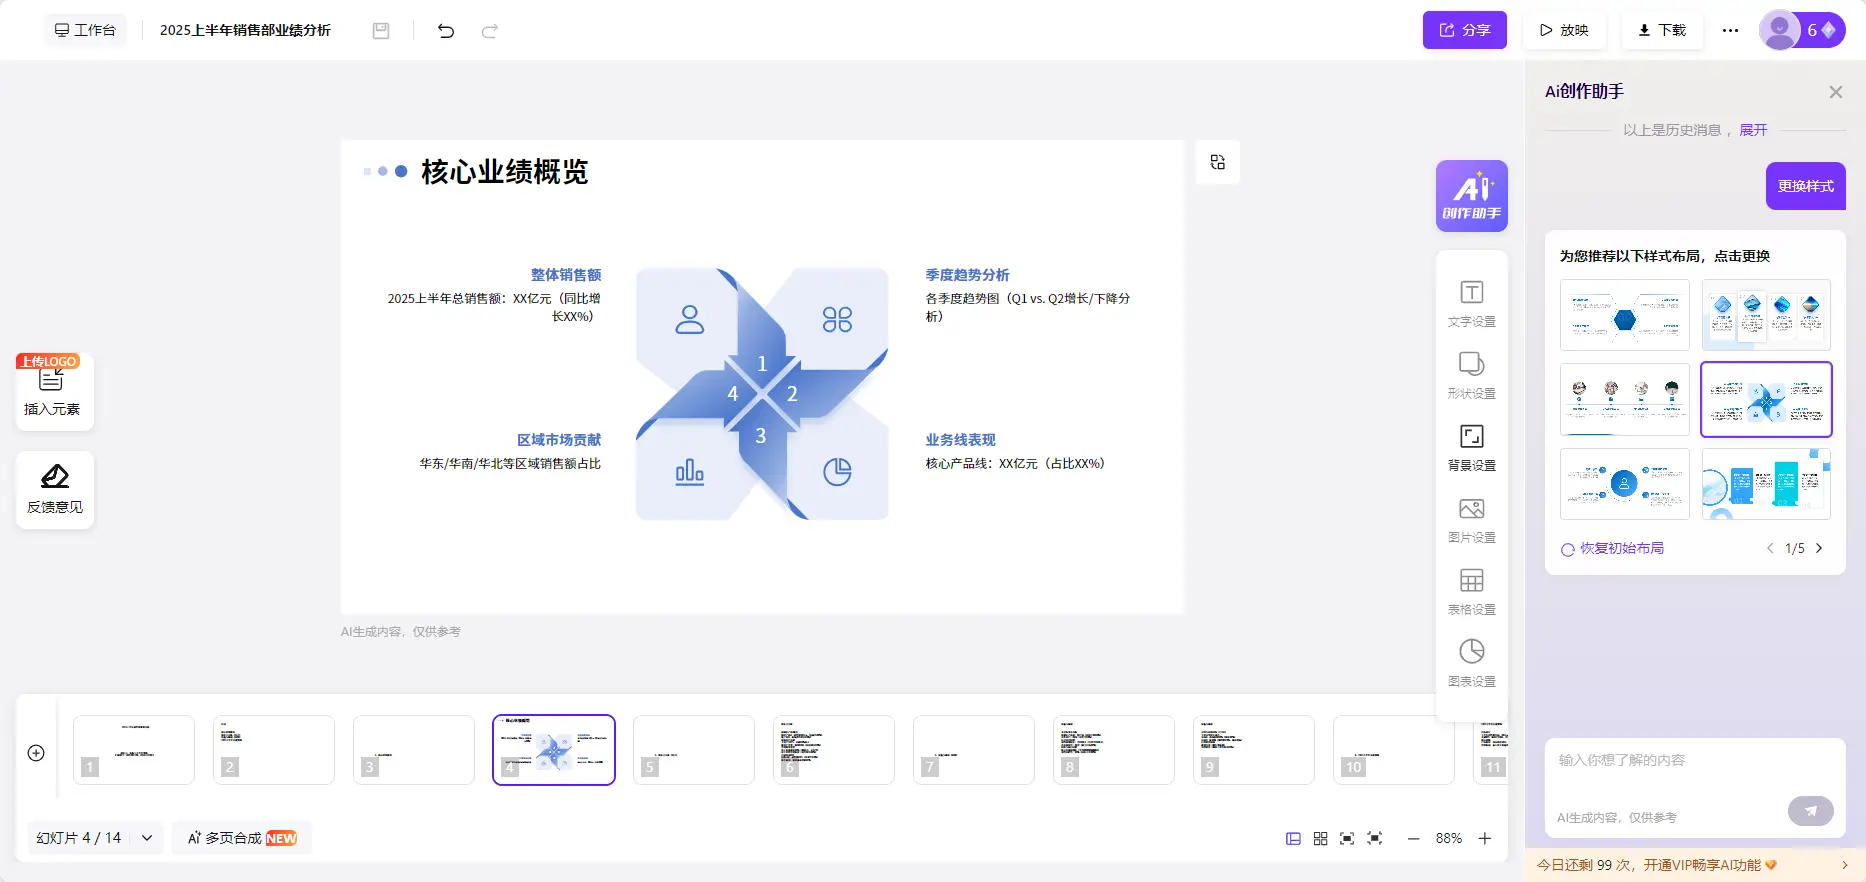Screen dimensions: 1866x882
Task: Switch to grid view of slides
Action: pyautogui.click(x=1320, y=839)
